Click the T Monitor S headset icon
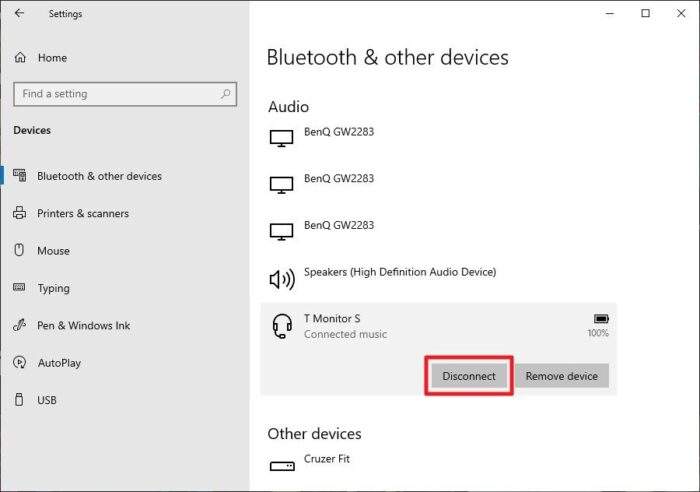The height and width of the screenshot is (492, 700). pyautogui.click(x=282, y=326)
